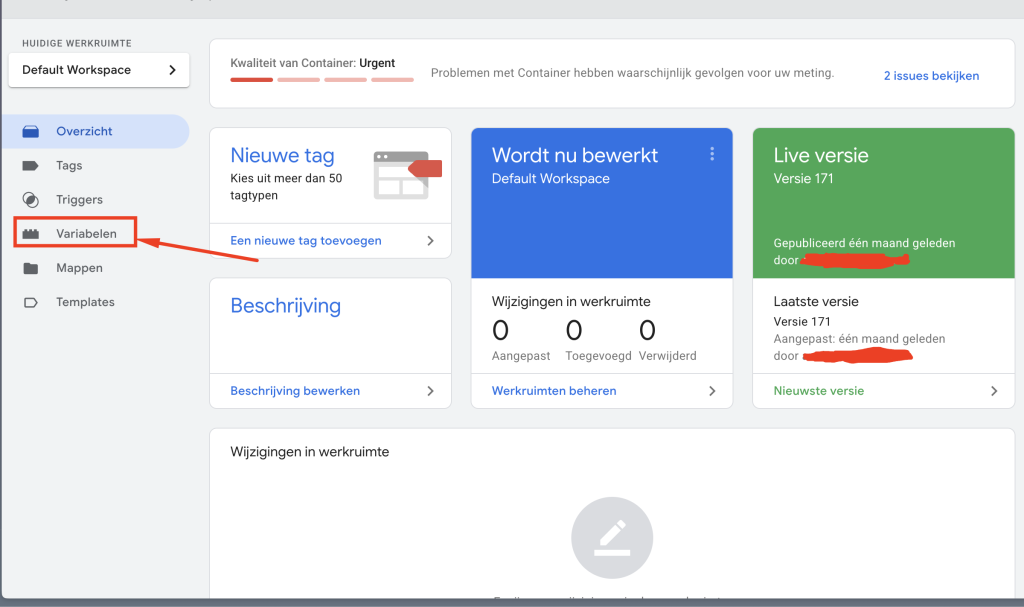Click the Toegevoegd count of 0
1024x607 pixels.
click(574, 331)
